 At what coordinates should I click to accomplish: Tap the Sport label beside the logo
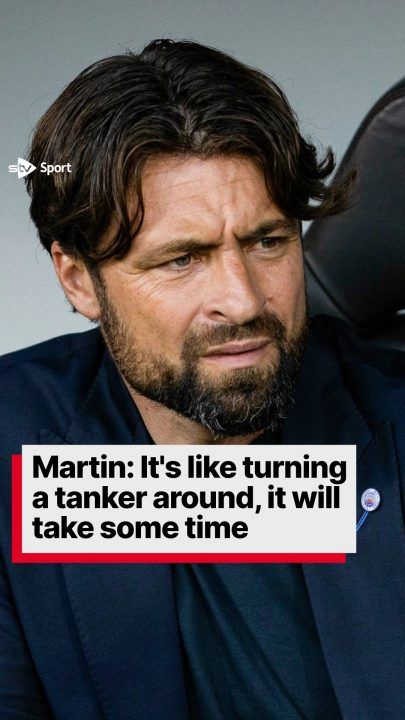click(56, 168)
